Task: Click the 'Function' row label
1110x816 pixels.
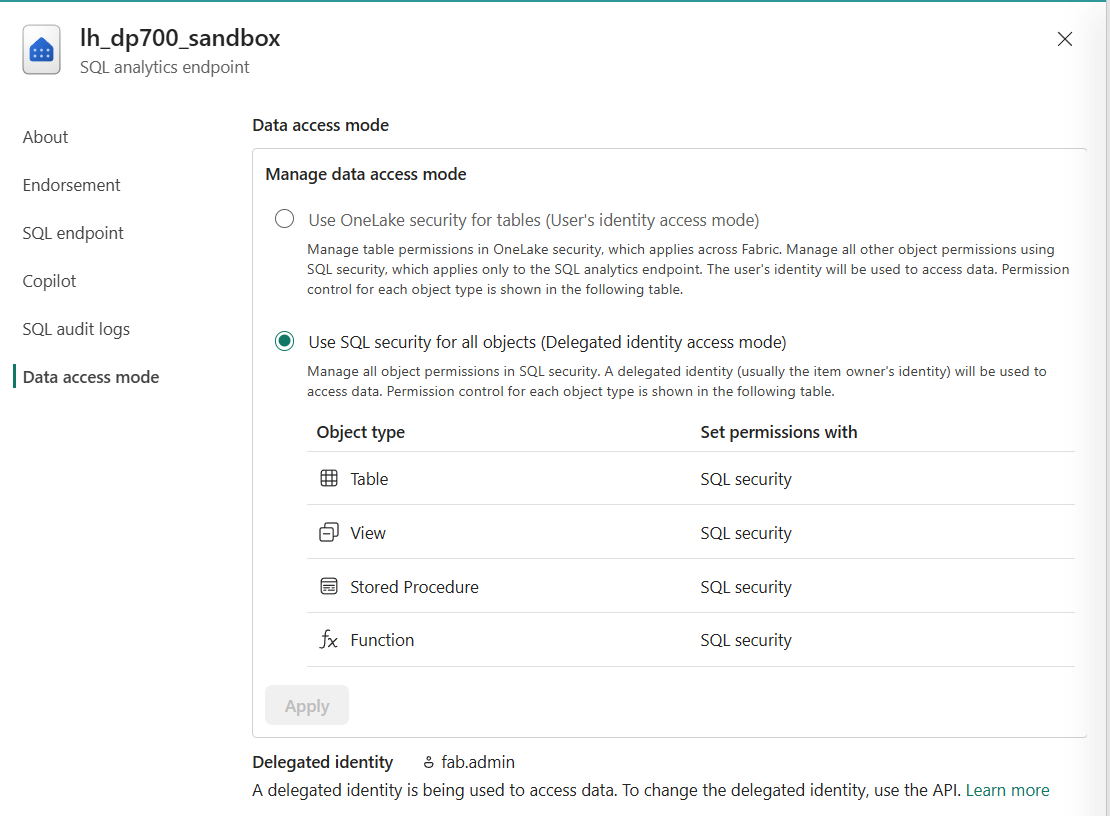Action: tap(382, 640)
